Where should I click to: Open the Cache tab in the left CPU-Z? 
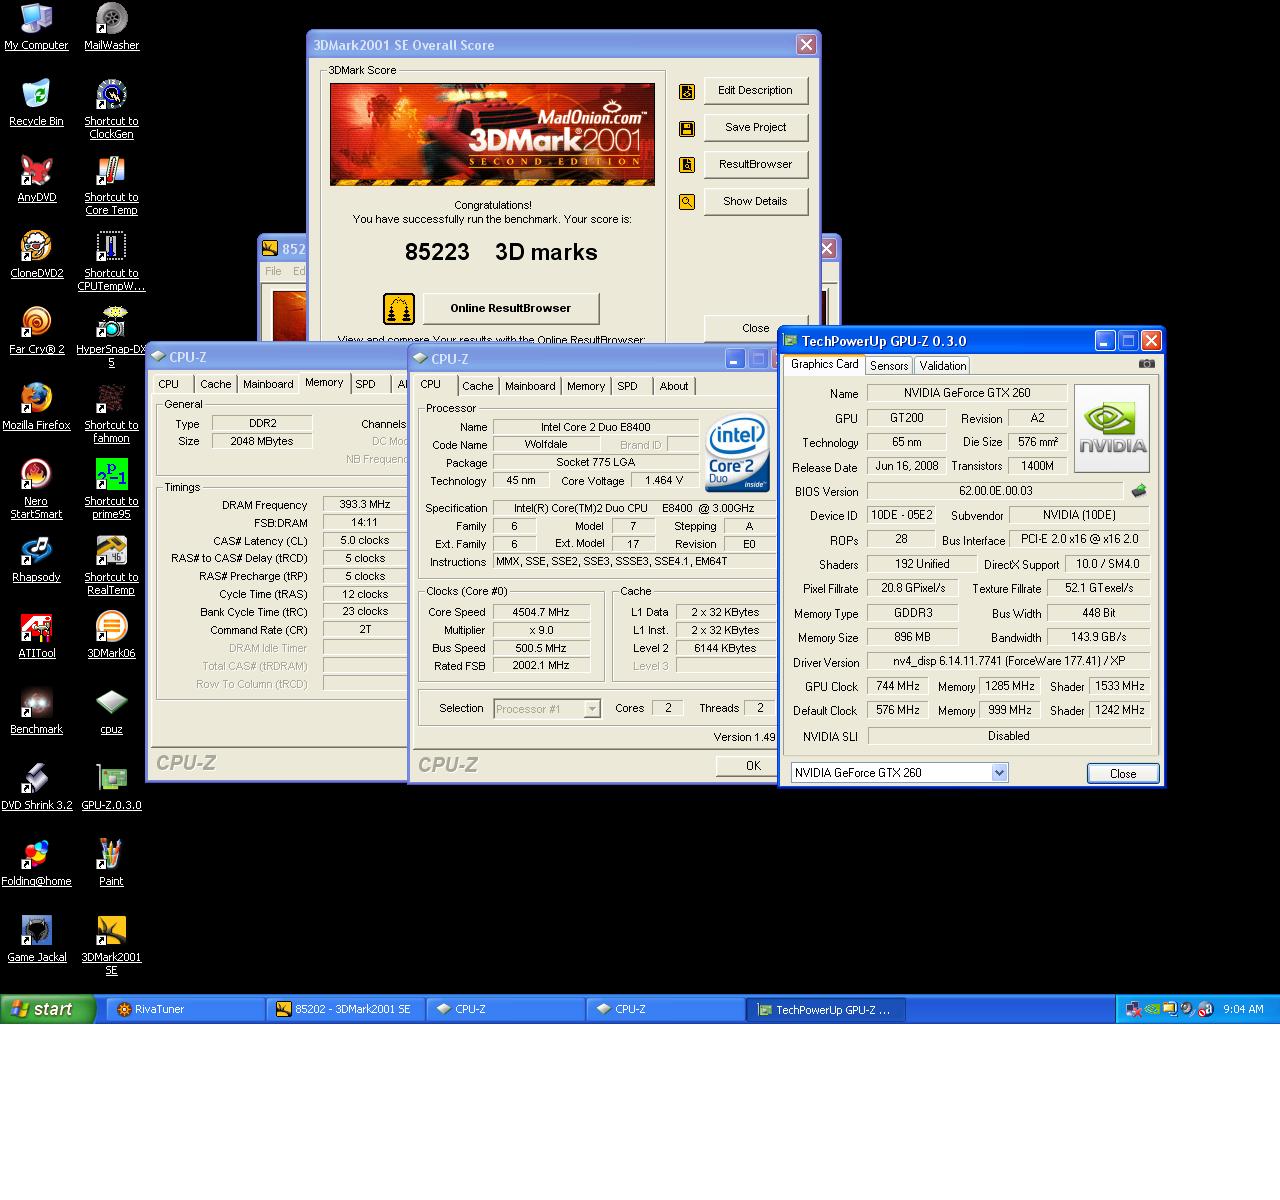tap(215, 384)
